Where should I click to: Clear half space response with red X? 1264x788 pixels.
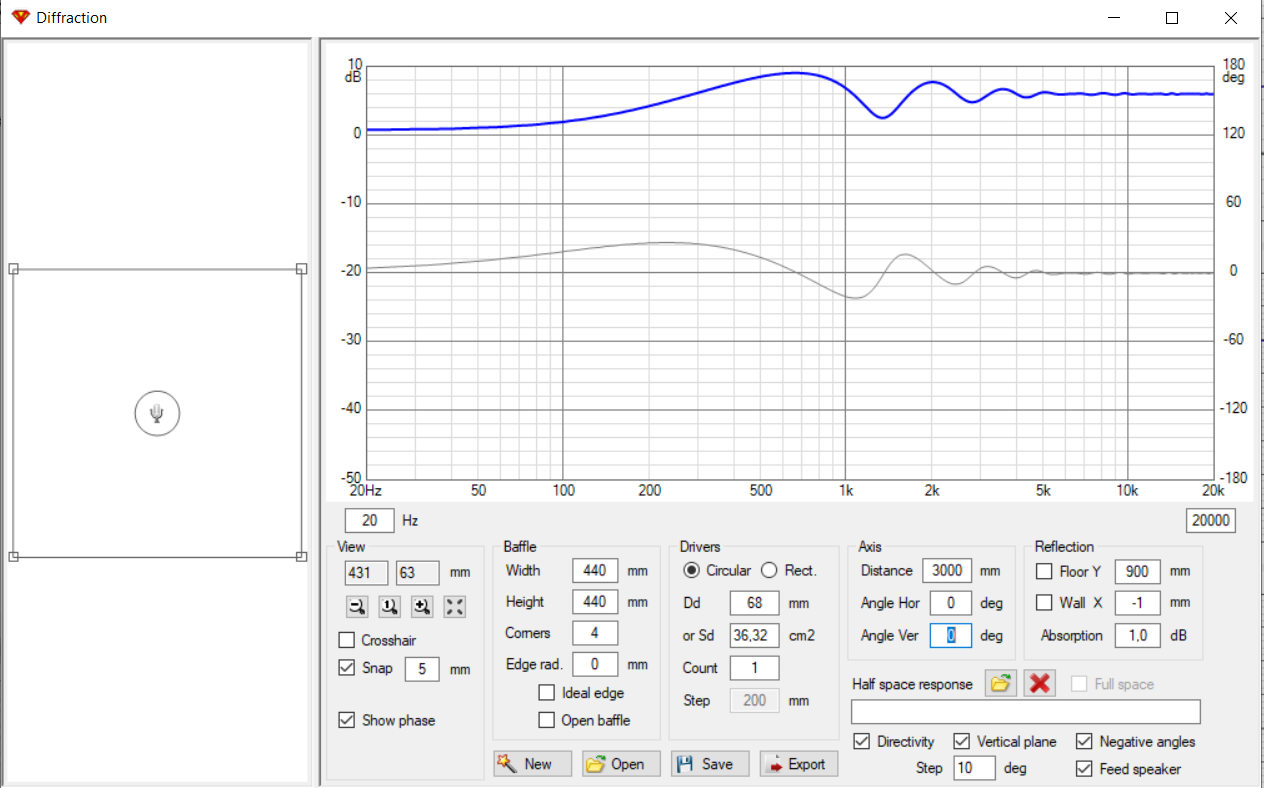pyautogui.click(x=1041, y=684)
